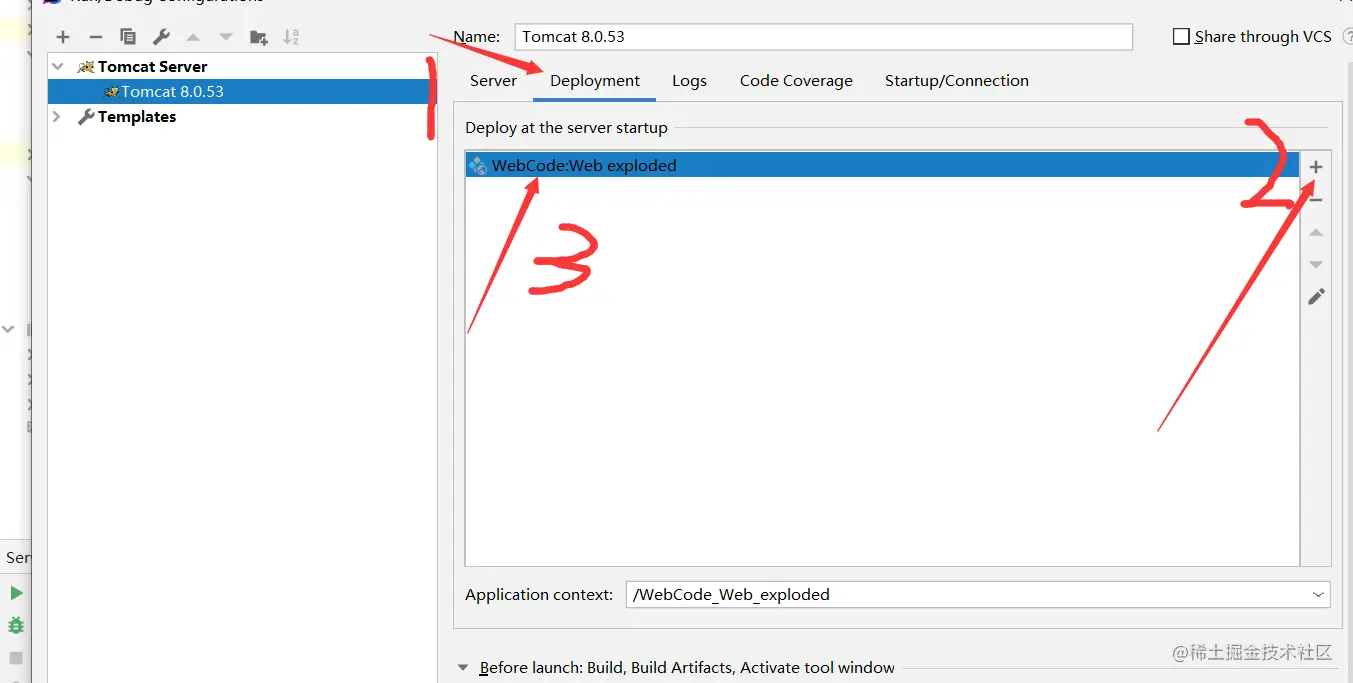Click the Debug bug icon in Services panel
The width and height of the screenshot is (1353, 683).
(x=16, y=625)
